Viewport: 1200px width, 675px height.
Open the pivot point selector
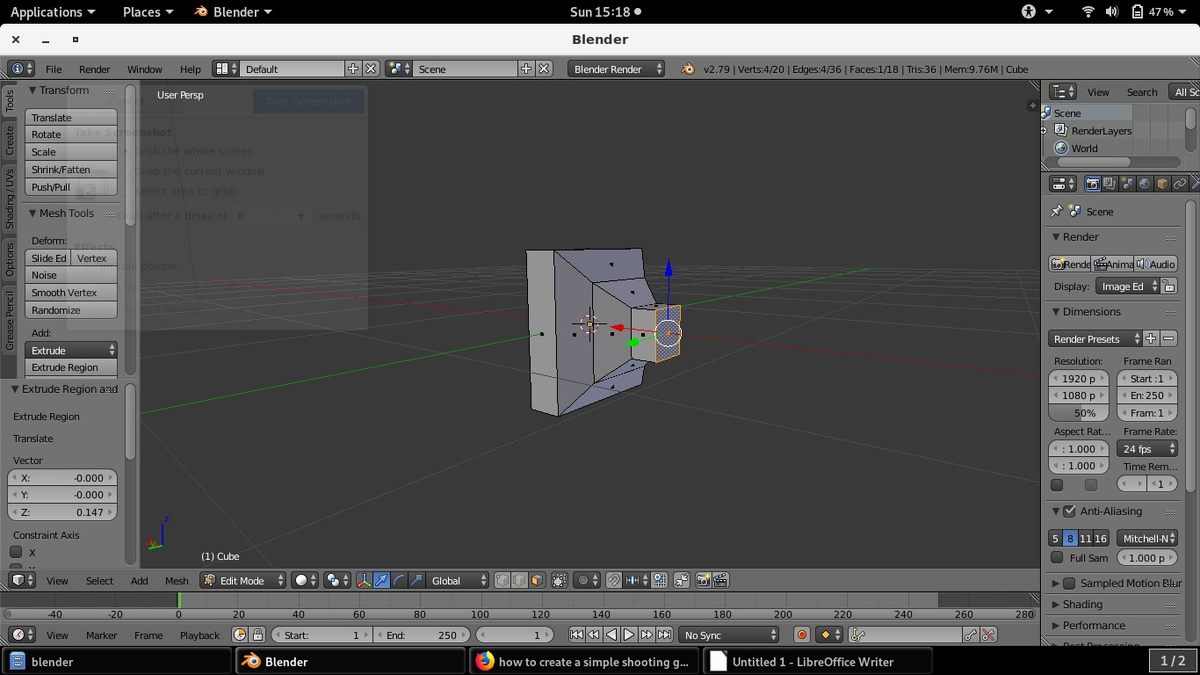(x=336, y=580)
